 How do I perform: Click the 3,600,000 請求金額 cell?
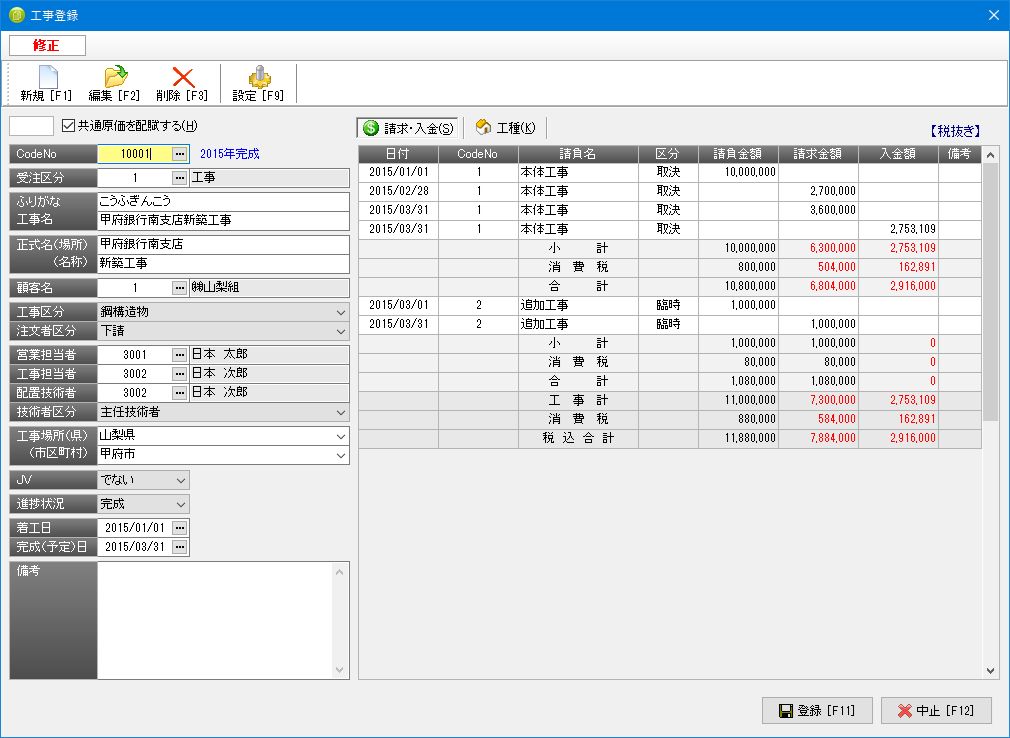818,210
